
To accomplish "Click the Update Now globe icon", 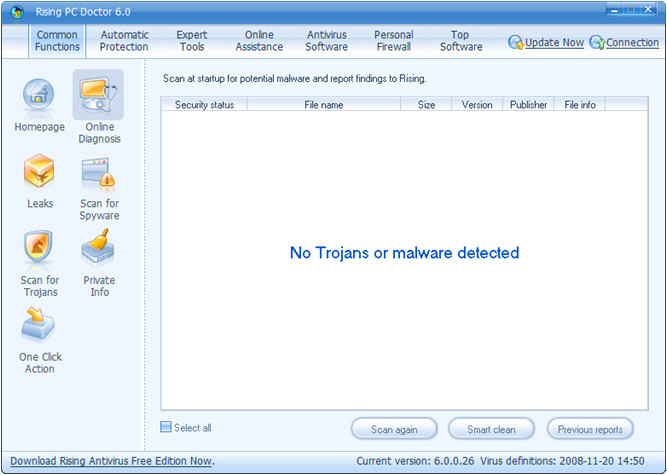I will (x=516, y=43).
